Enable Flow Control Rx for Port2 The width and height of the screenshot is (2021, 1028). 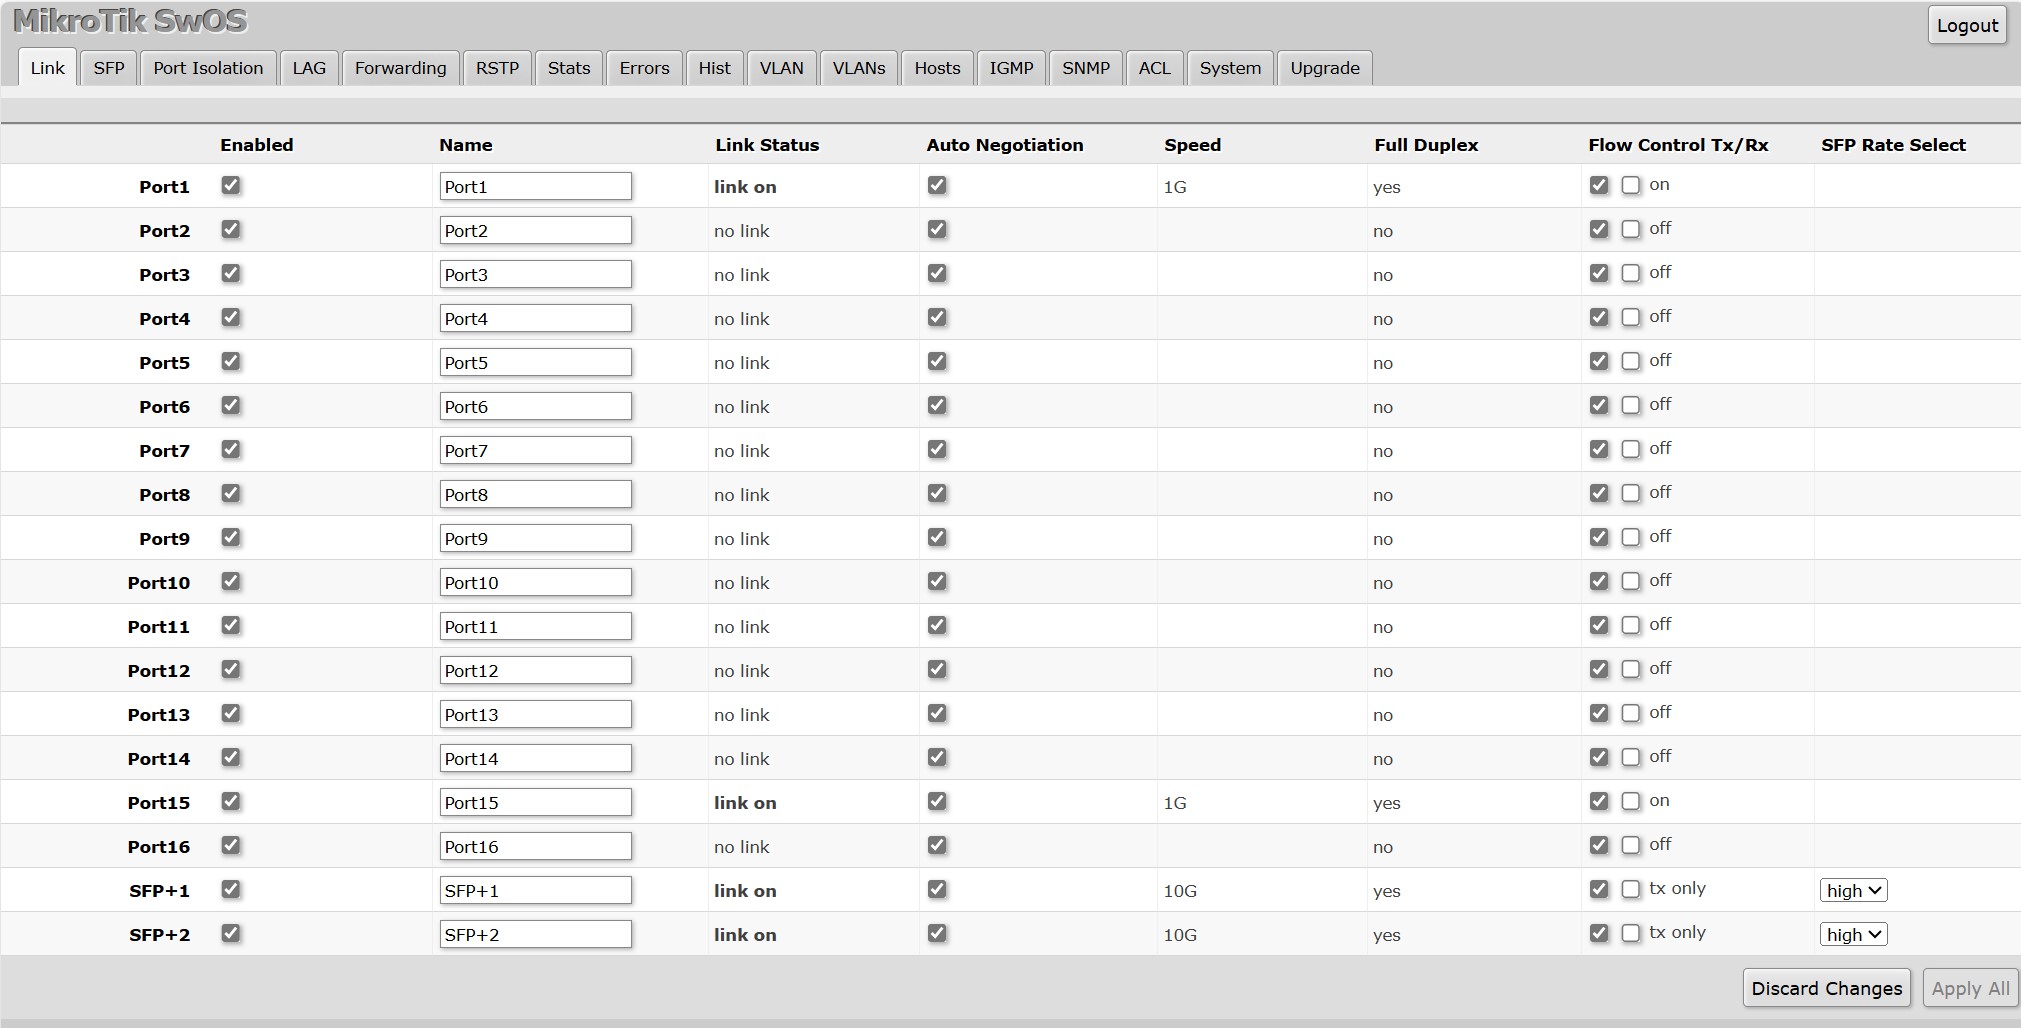[x=1631, y=228]
